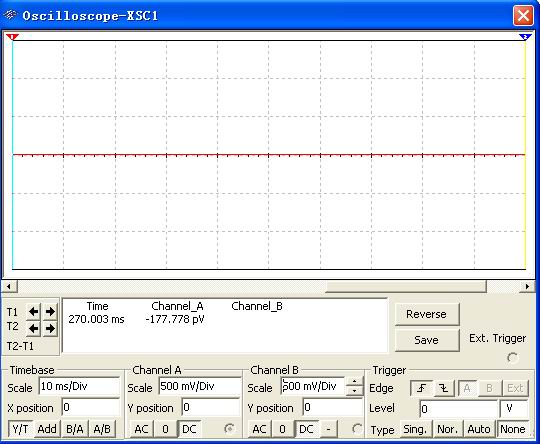Switch to Y/T display mode
The width and height of the screenshot is (540, 444).
(20, 429)
